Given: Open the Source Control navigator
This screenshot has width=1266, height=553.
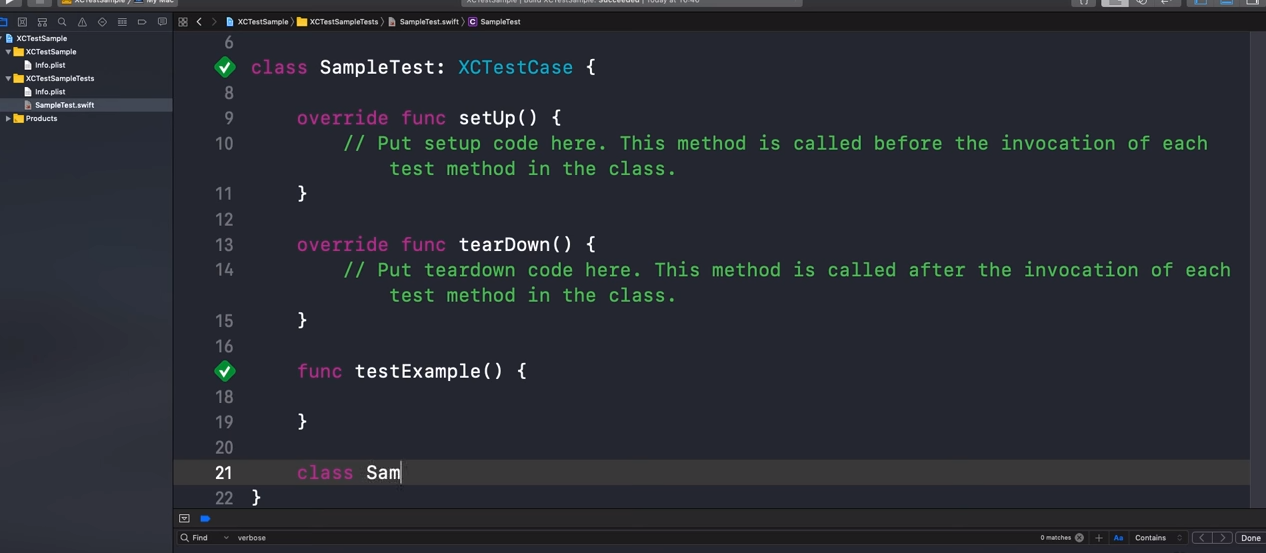Looking at the screenshot, I should click(22, 21).
